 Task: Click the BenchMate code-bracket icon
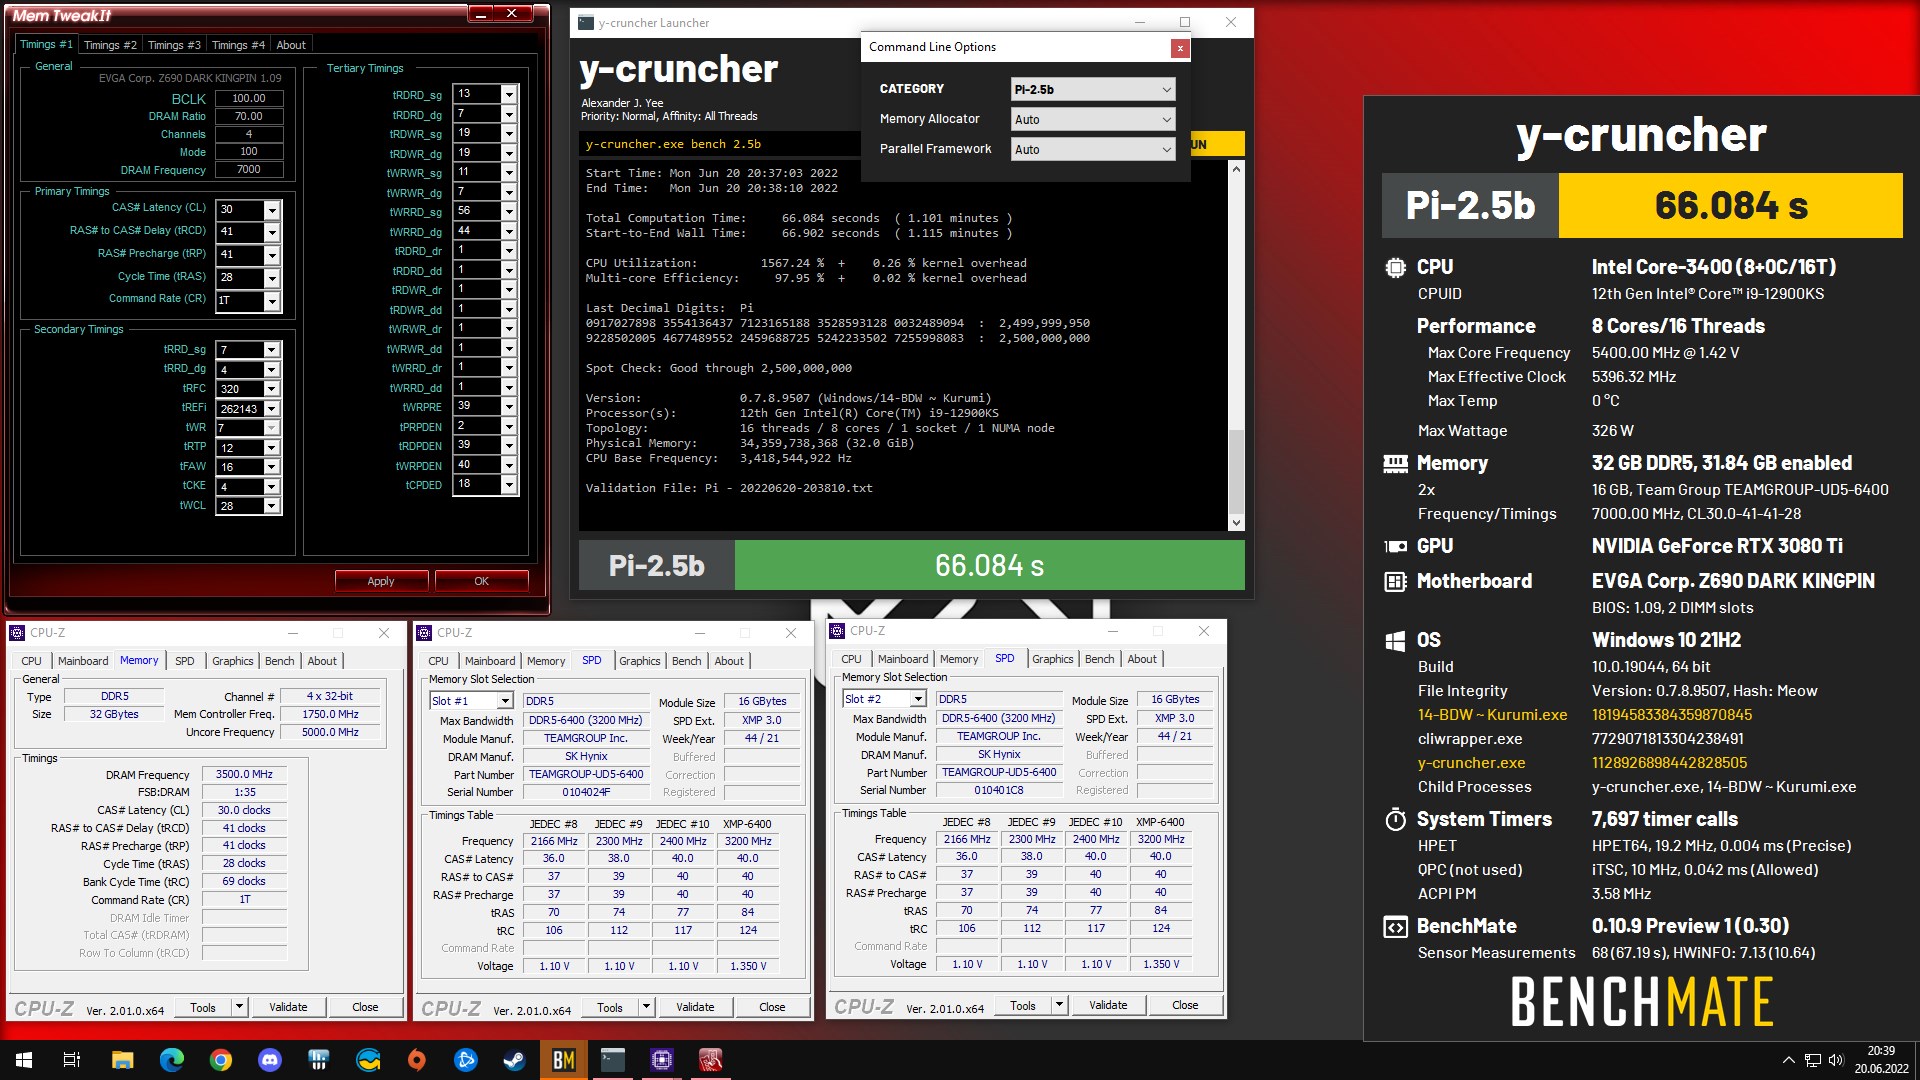point(1395,926)
